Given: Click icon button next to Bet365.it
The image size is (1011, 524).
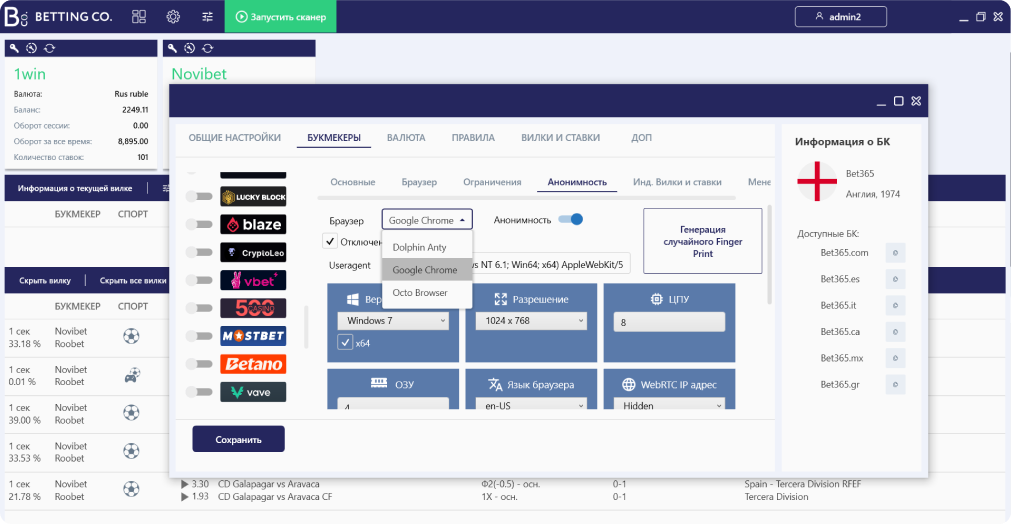Looking at the screenshot, I should [895, 305].
